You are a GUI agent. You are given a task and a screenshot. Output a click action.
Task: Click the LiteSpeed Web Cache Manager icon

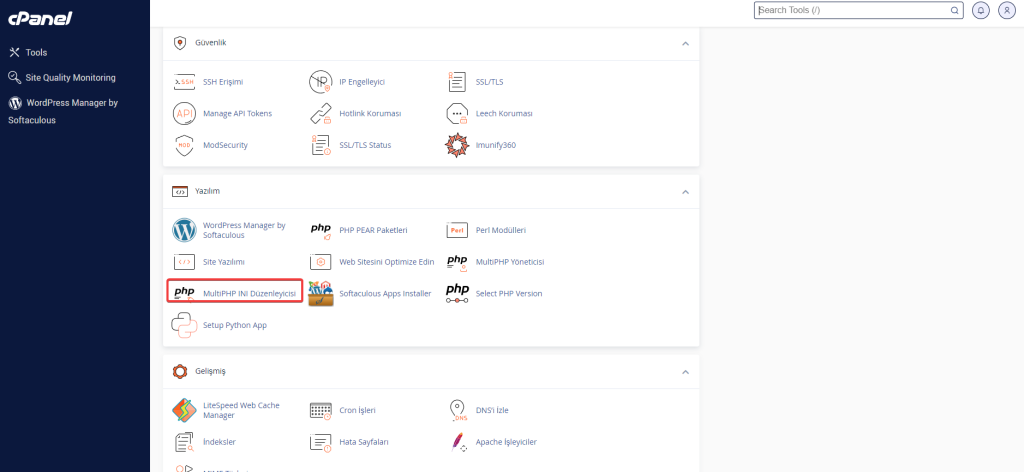(x=184, y=410)
